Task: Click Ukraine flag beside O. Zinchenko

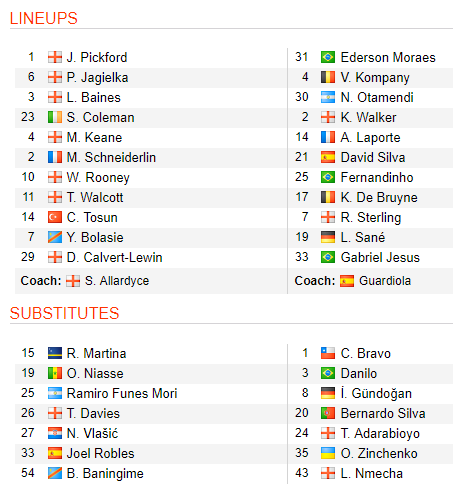Action: coord(328,453)
